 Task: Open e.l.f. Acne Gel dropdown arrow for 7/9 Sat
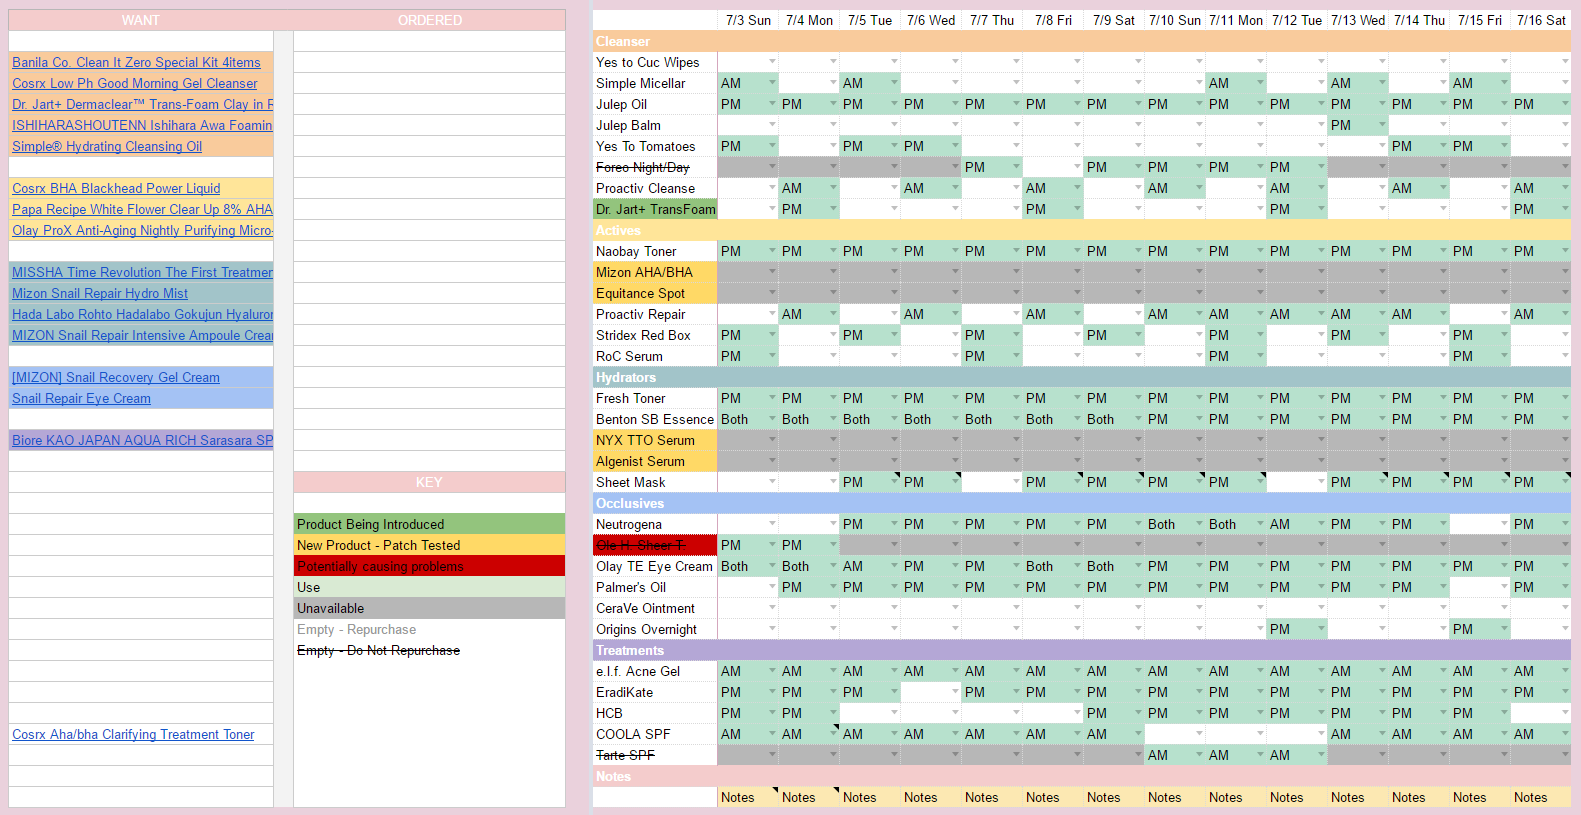click(1138, 671)
